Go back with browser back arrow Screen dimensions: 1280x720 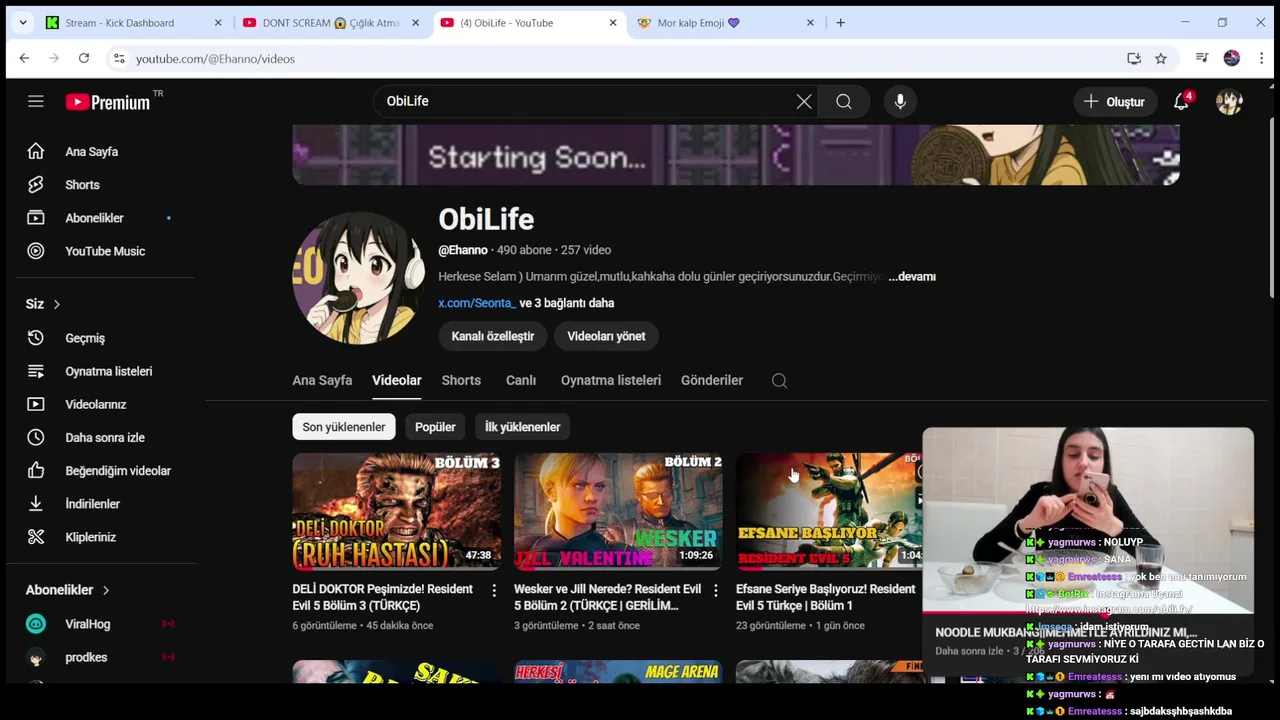pyautogui.click(x=24, y=59)
